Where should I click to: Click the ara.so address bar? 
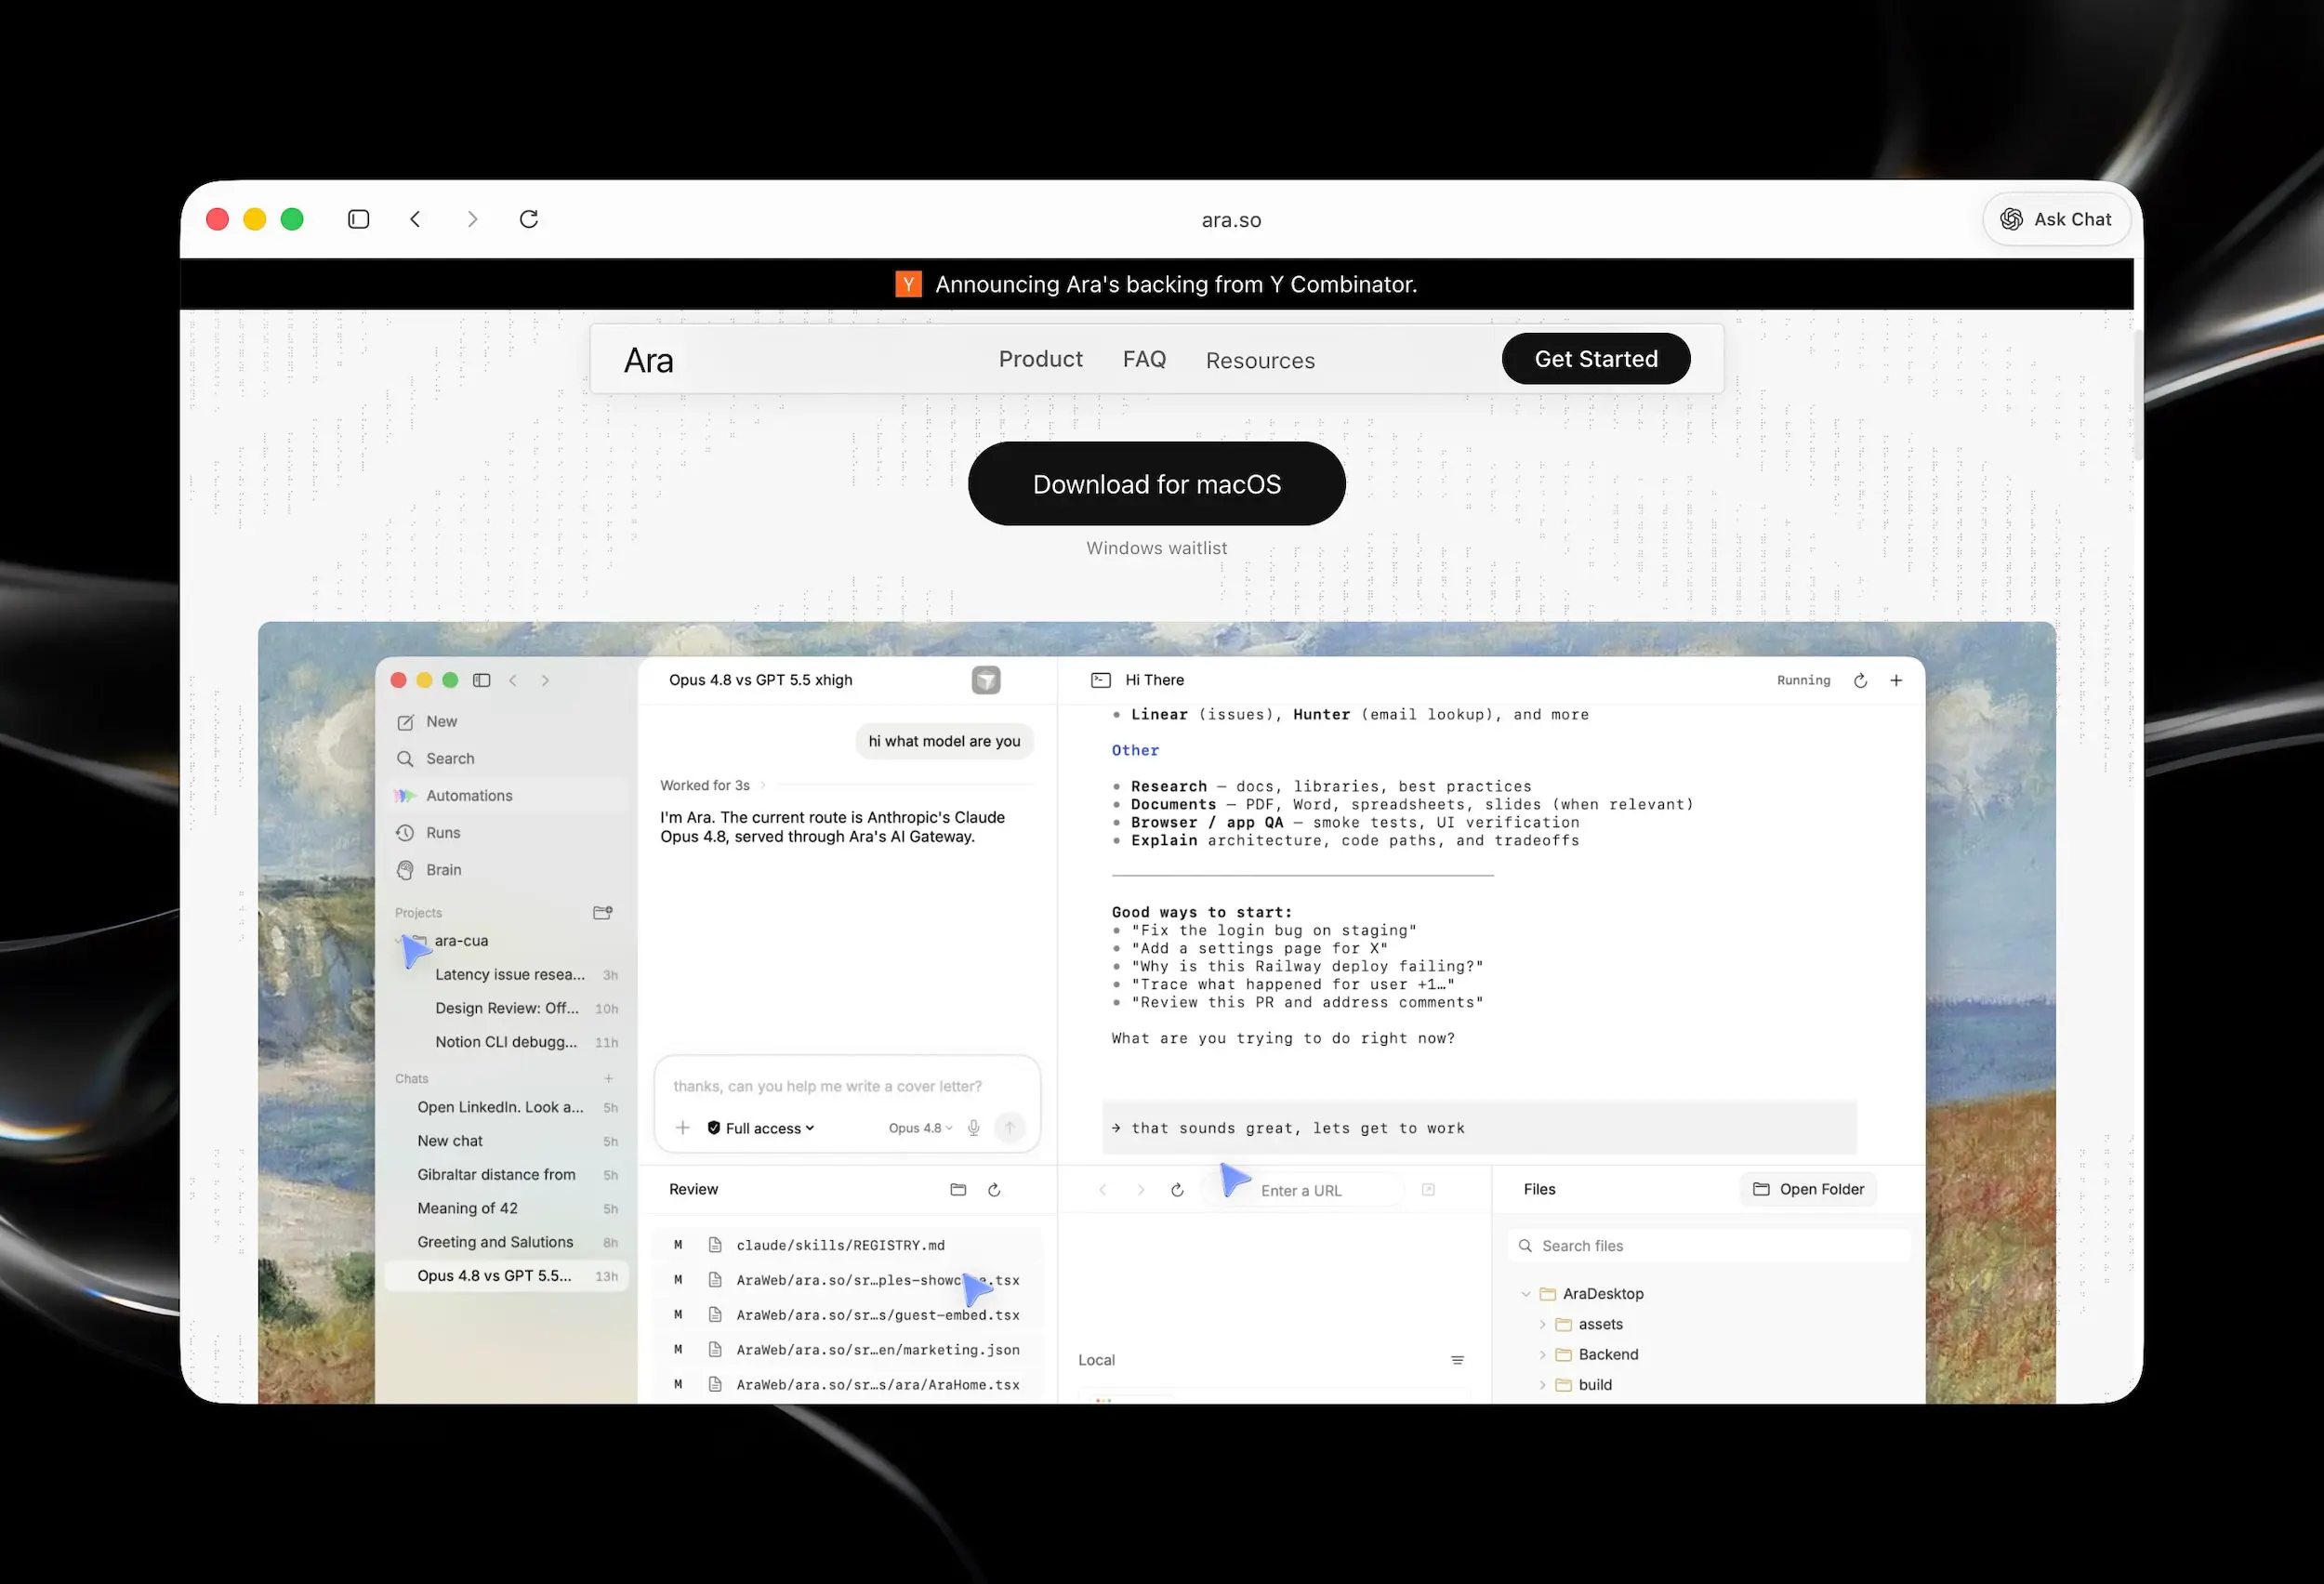pos(1231,220)
